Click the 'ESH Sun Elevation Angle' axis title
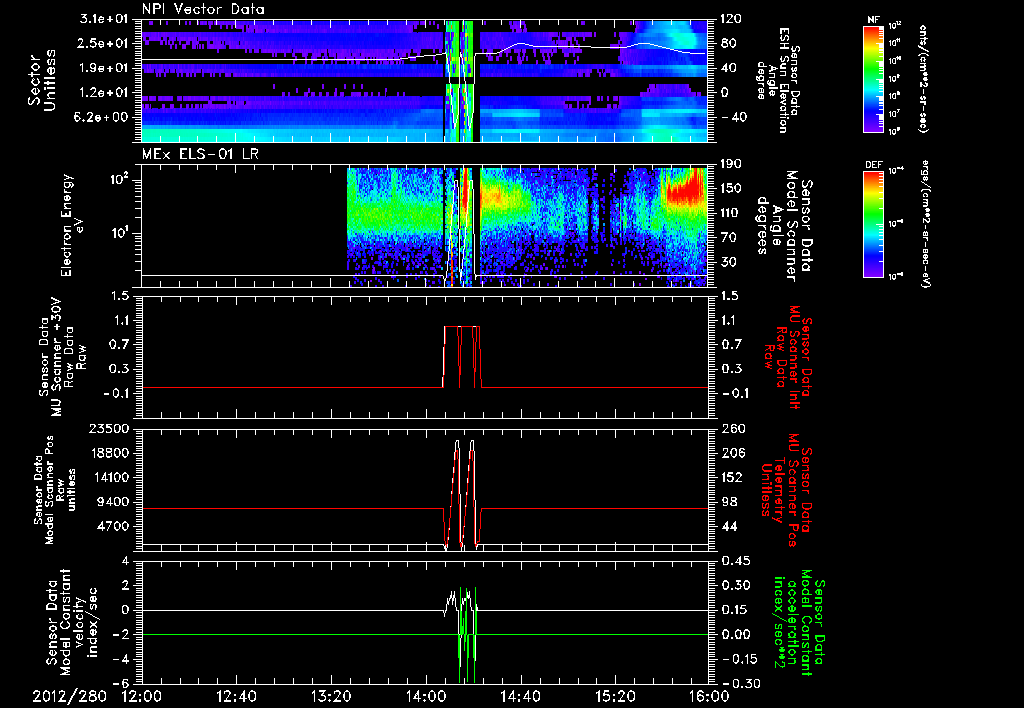 click(x=778, y=80)
